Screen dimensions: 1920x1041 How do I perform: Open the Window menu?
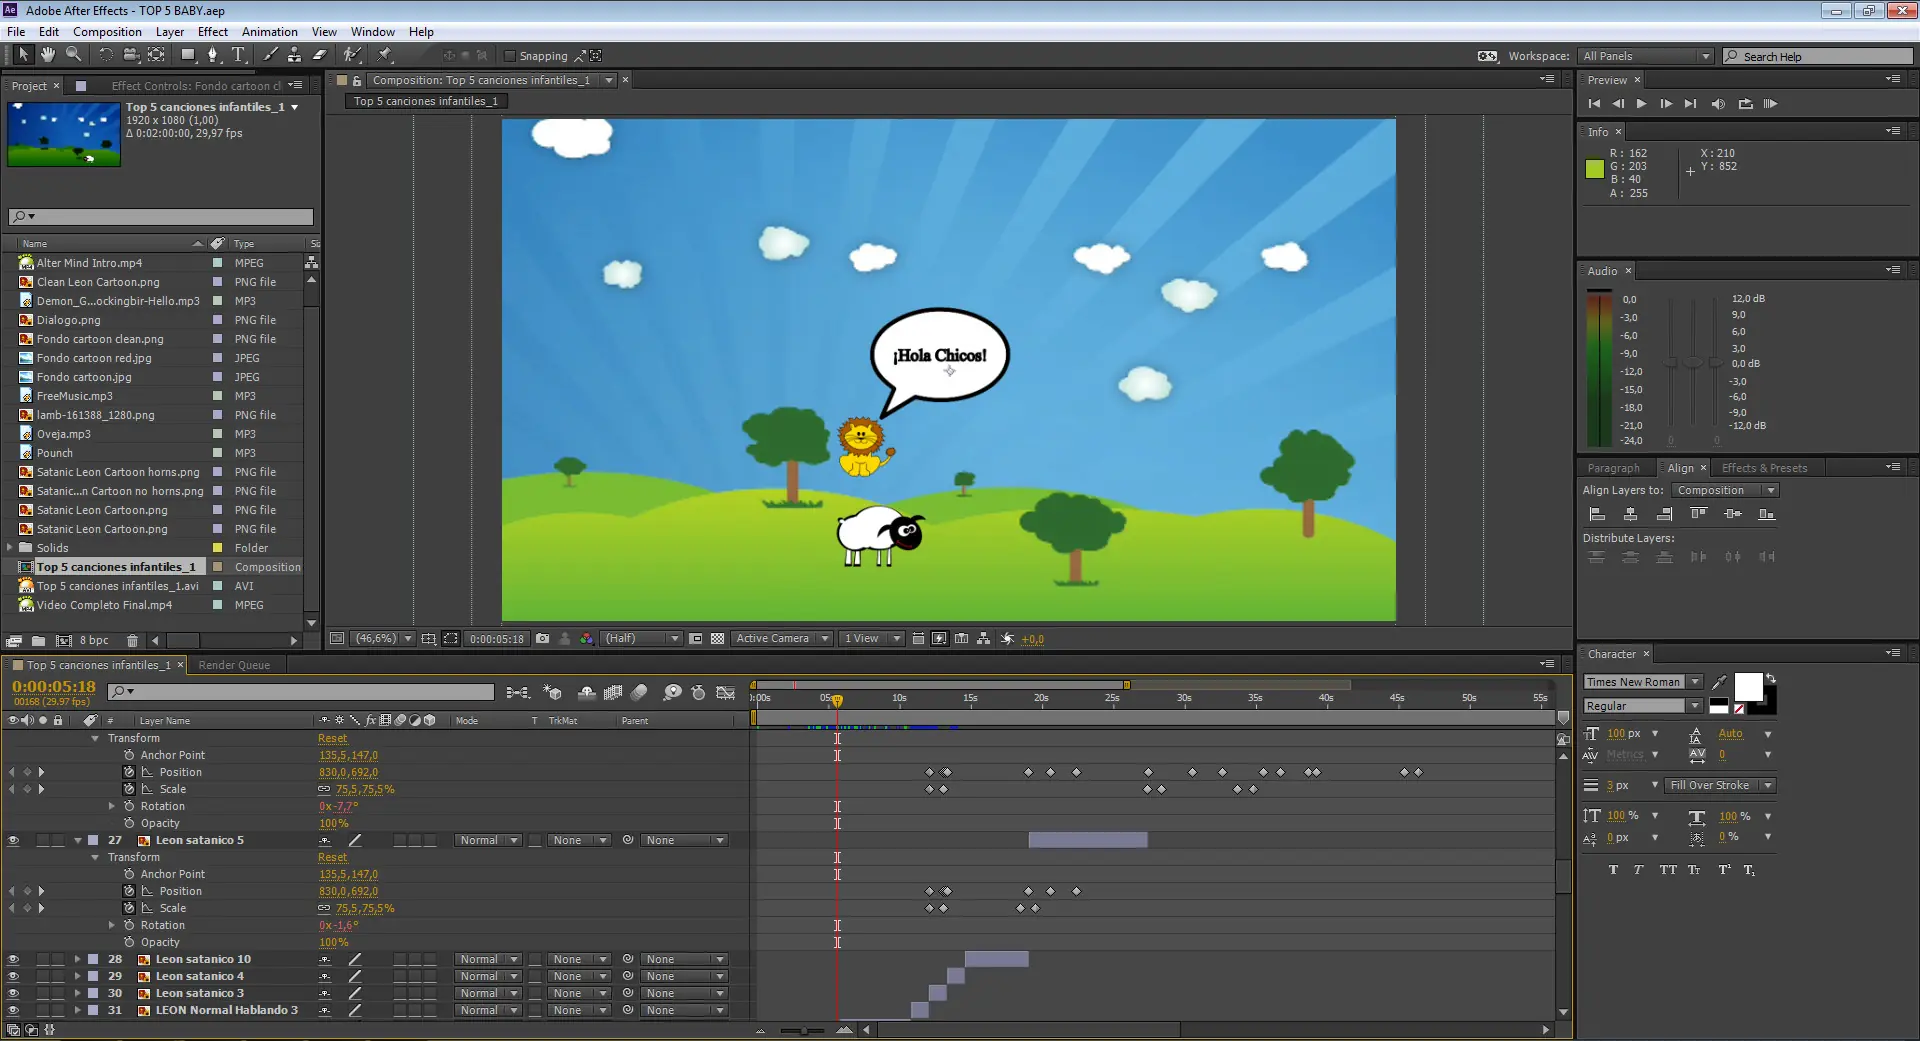click(372, 32)
